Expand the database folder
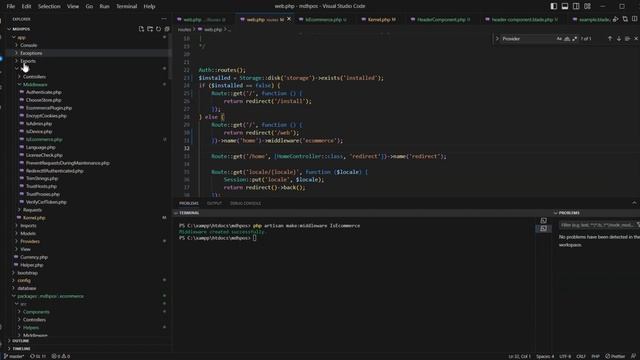The height and width of the screenshot is (360, 640). pos(27,288)
